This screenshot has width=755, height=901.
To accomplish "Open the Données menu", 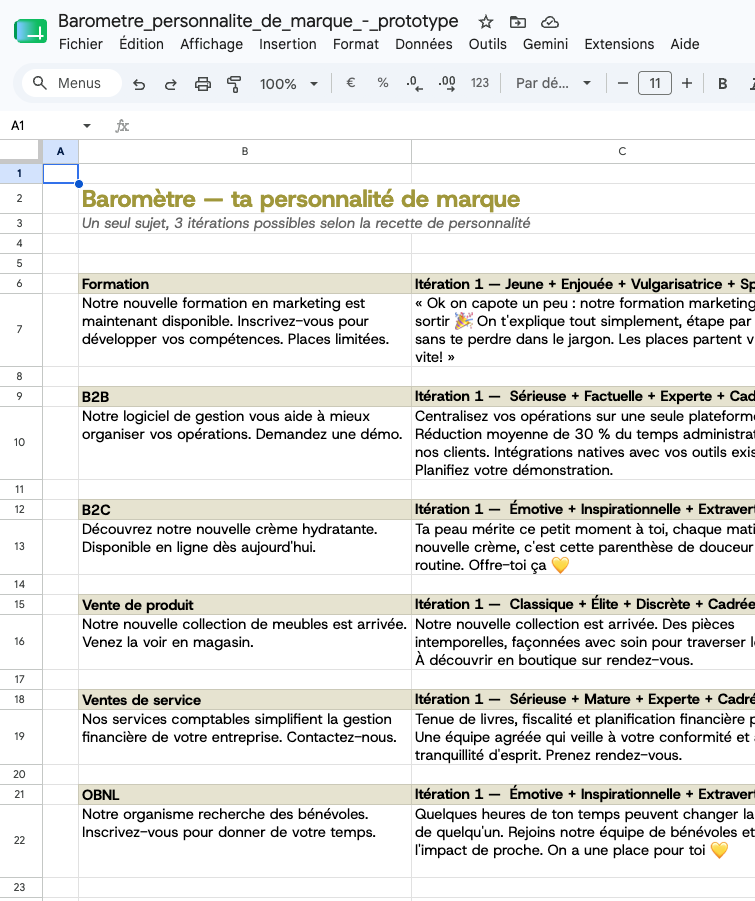I will click(424, 44).
